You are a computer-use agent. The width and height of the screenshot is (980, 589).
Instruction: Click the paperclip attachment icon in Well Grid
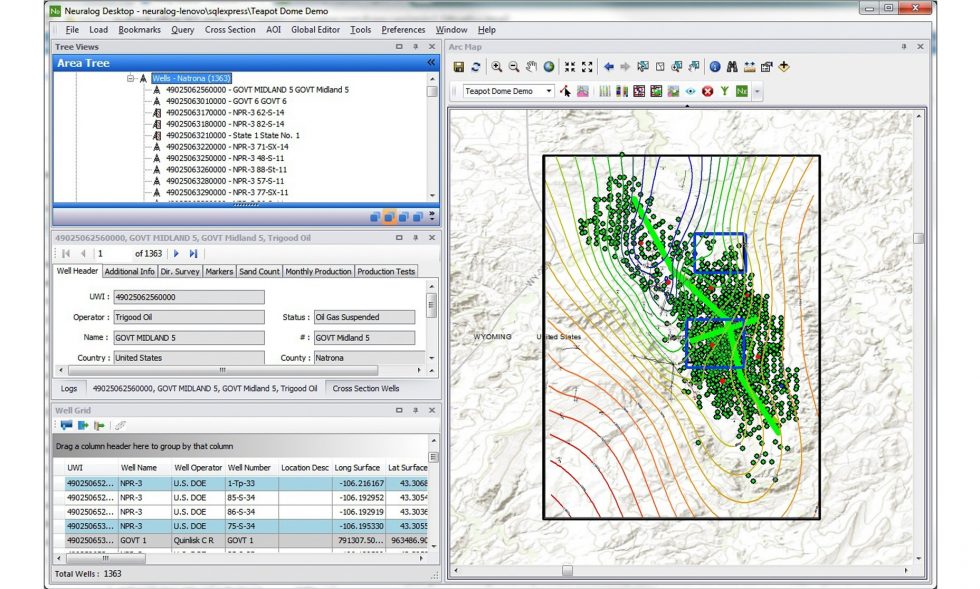click(120, 424)
